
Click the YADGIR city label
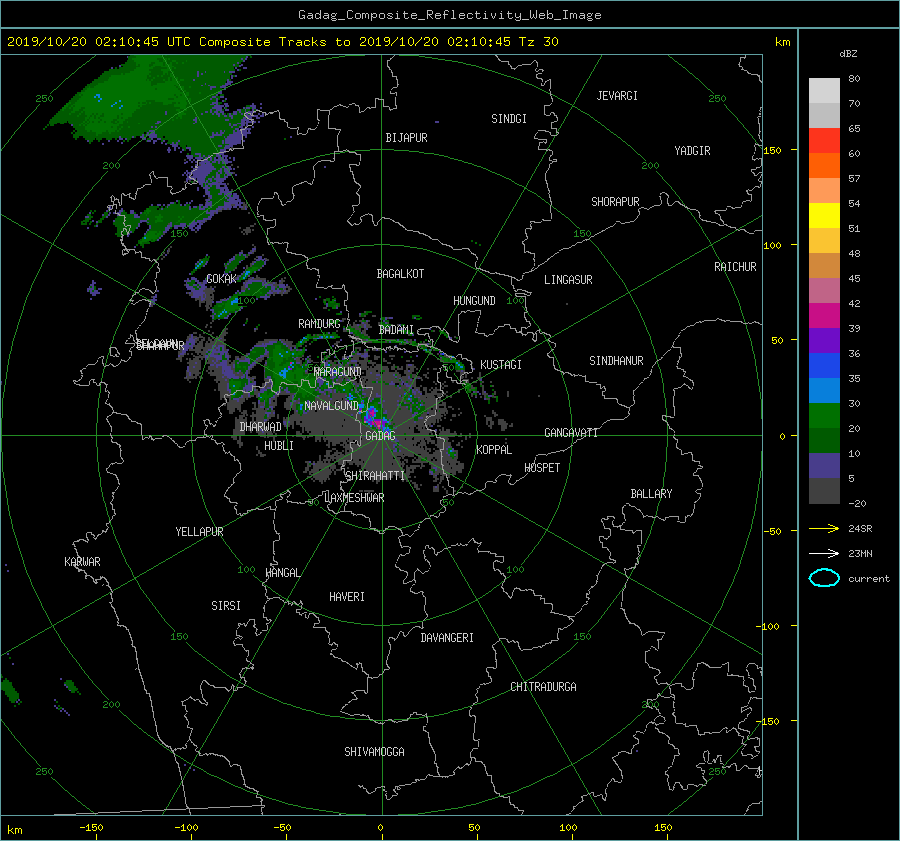[x=692, y=151]
